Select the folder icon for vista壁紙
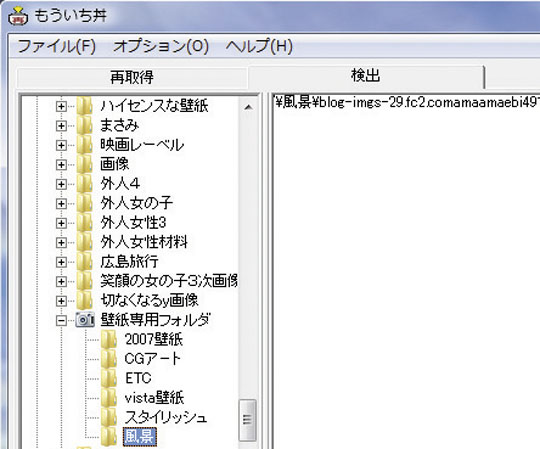Screen dimensions: 540x449 tap(109, 398)
